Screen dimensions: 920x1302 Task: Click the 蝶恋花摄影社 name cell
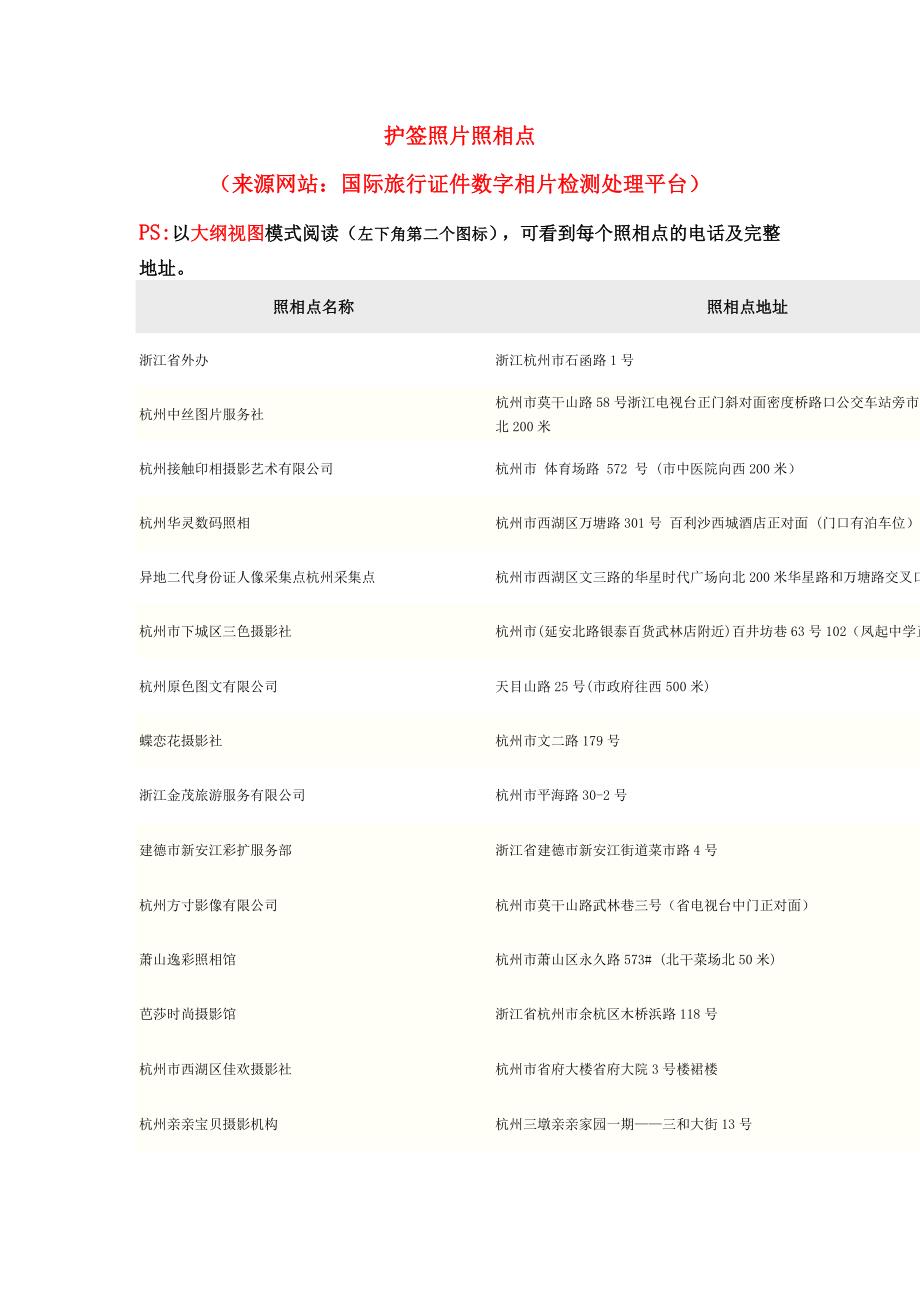pos(181,741)
